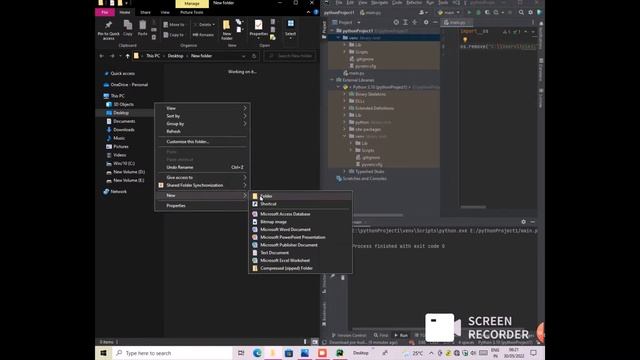The width and height of the screenshot is (640, 360).
Task: Select OneDrive - Personal in navigation pane
Action: (129, 84)
